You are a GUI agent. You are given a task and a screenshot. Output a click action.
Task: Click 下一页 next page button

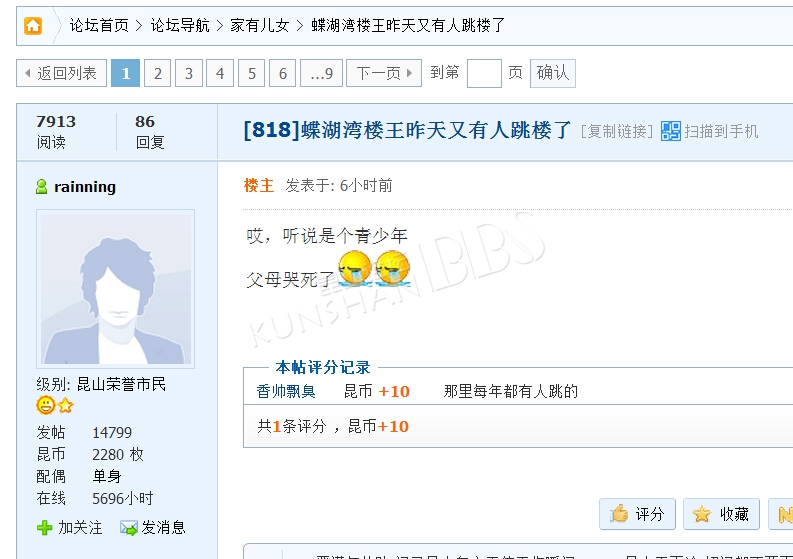pos(384,73)
